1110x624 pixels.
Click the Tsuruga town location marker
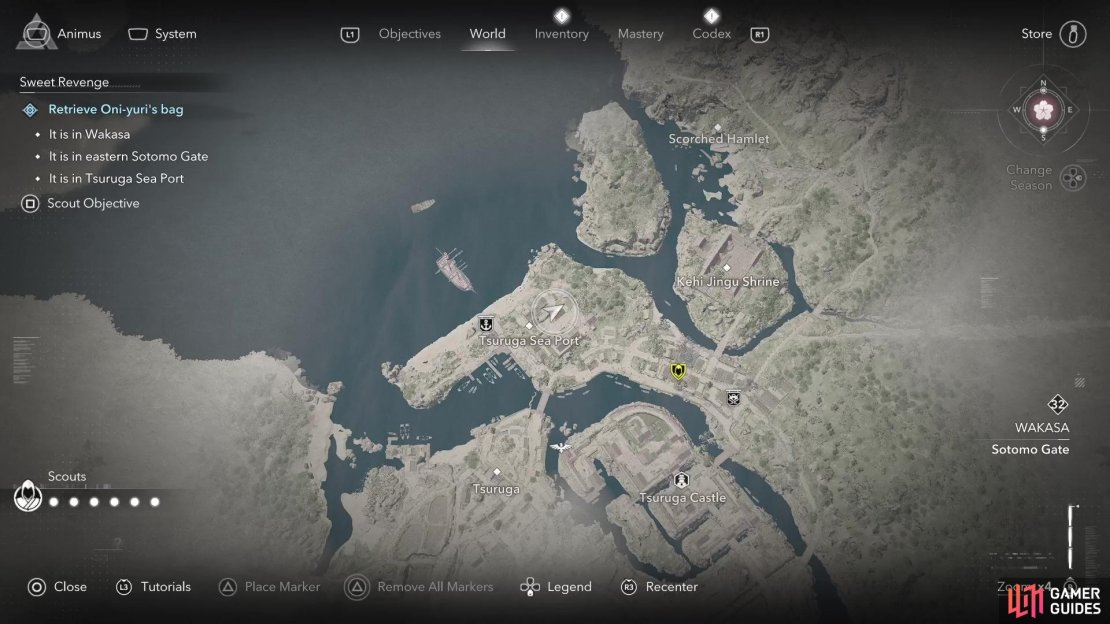[x=496, y=472]
